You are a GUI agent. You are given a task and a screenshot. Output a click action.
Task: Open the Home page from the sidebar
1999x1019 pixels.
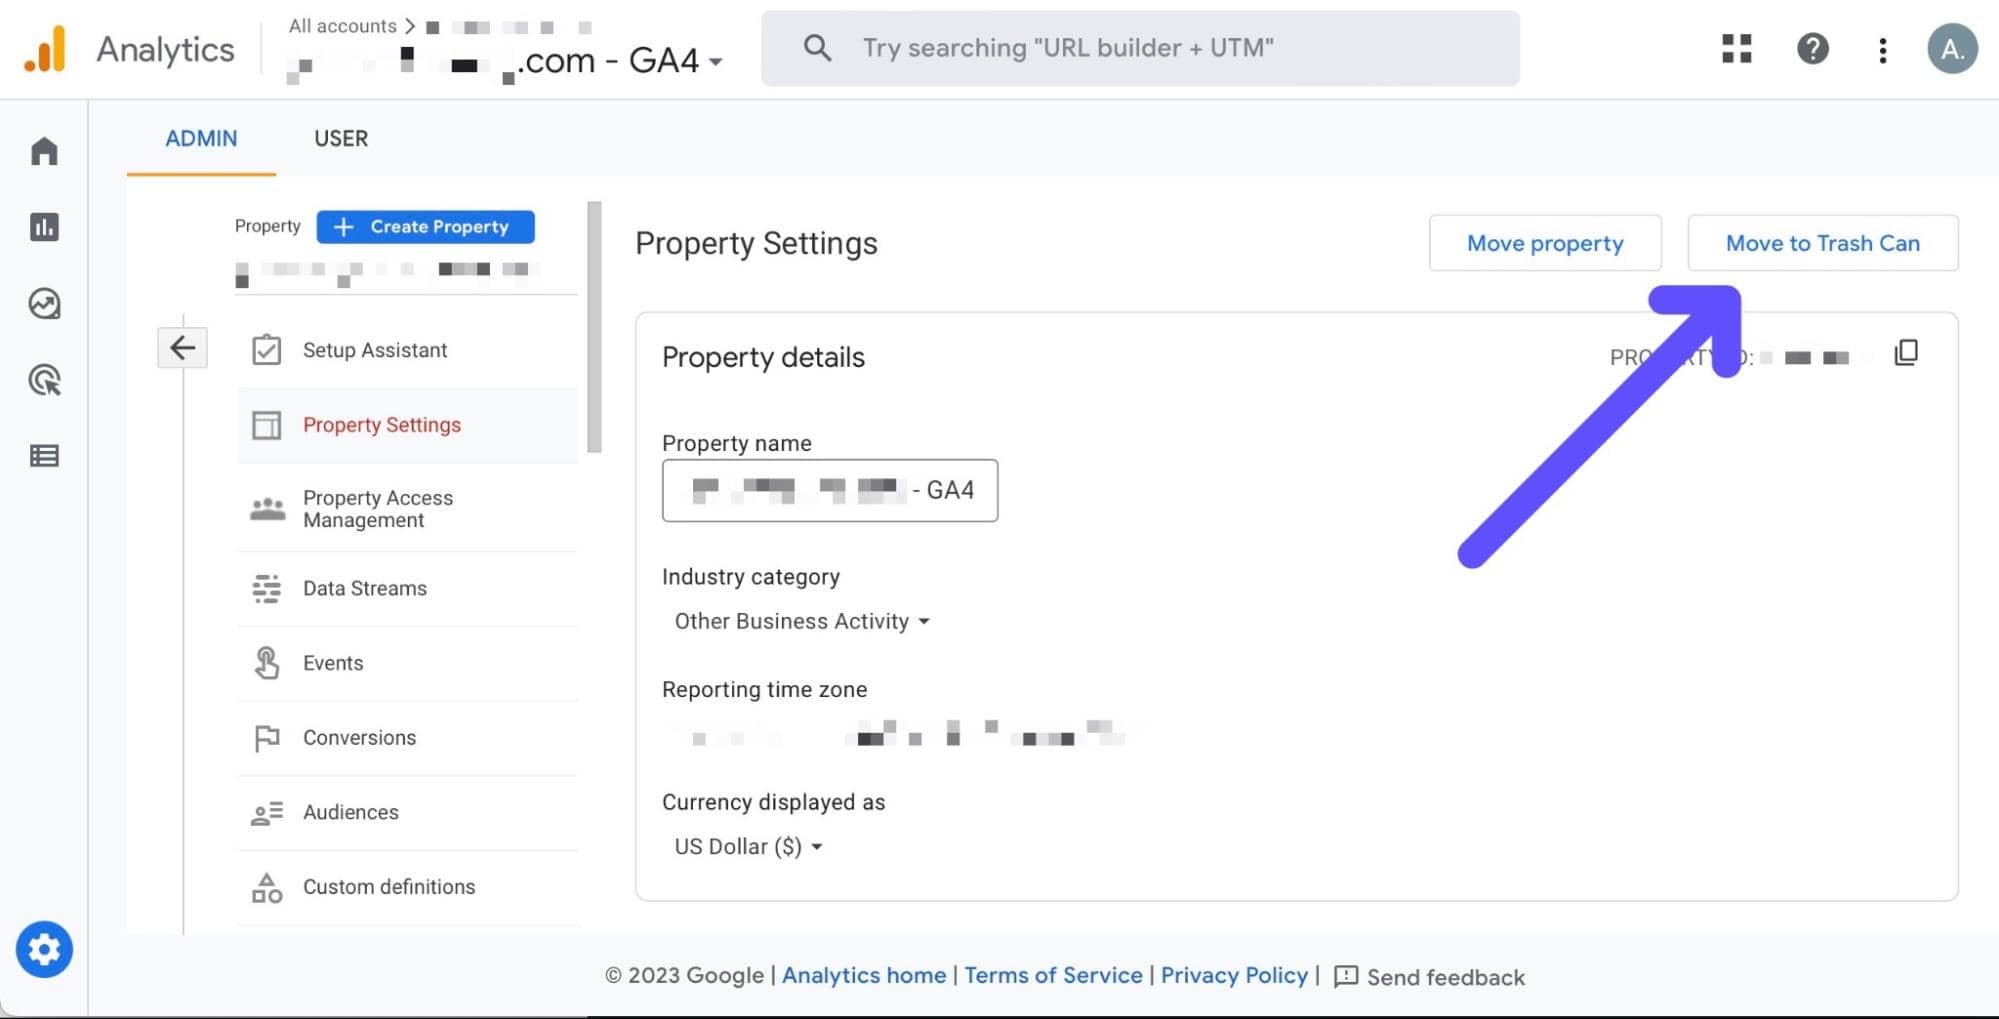click(x=44, y=150)
